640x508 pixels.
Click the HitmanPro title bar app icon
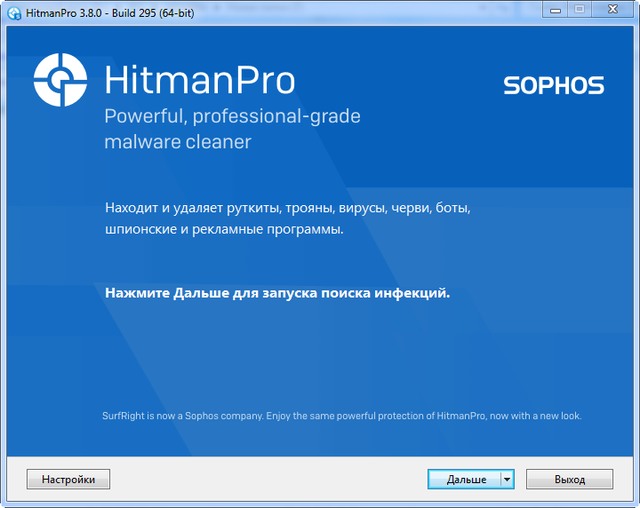(x=15, y=13)
